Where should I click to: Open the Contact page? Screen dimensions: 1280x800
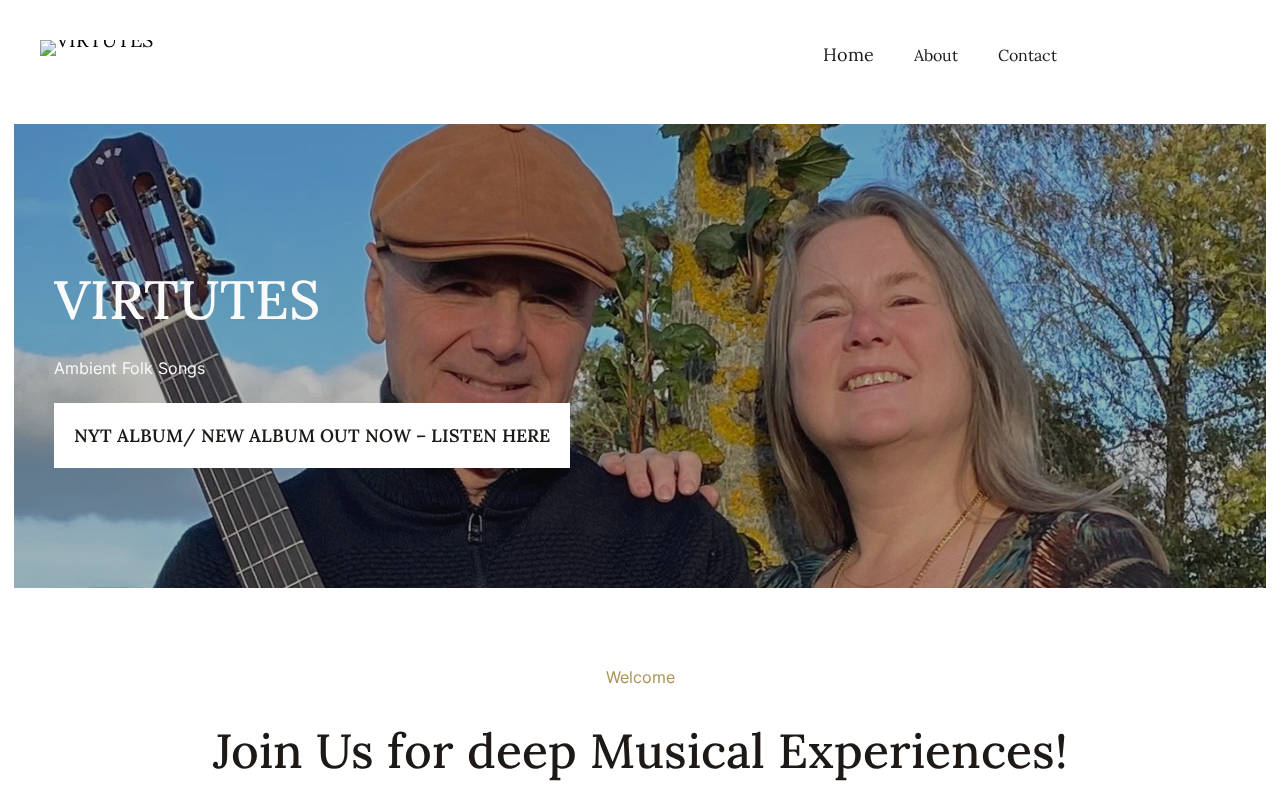[x=1027, y=56]
